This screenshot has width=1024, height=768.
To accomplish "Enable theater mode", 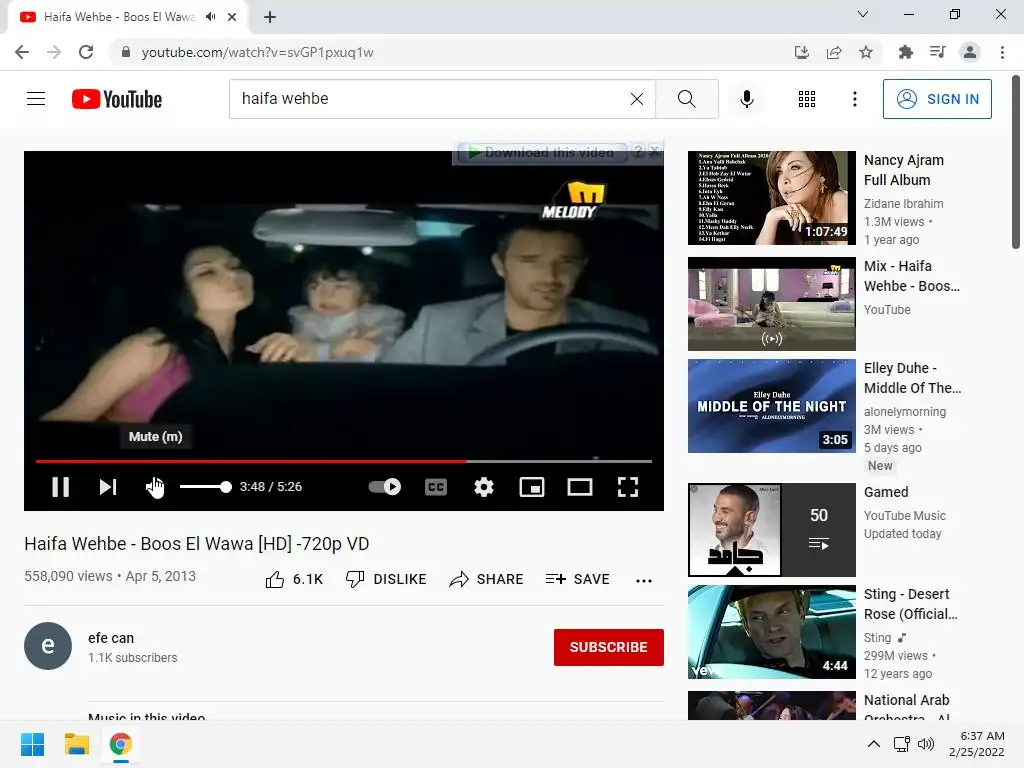I will coord(580,487).
